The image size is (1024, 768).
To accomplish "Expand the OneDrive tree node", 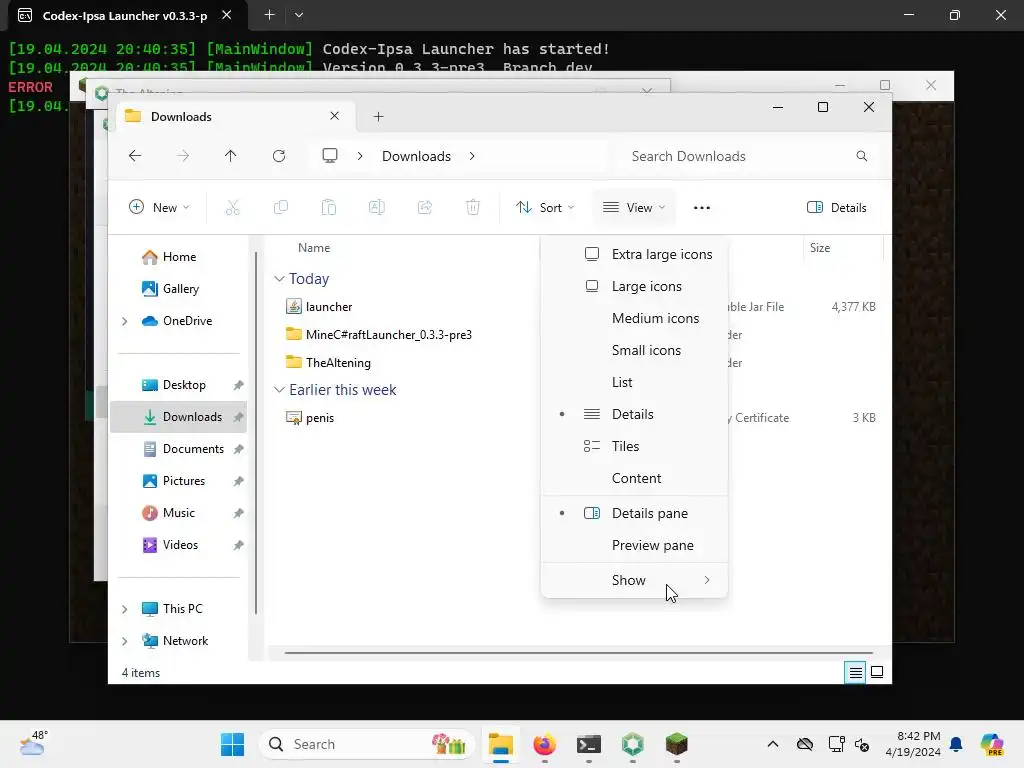I will tap(125, 321).
